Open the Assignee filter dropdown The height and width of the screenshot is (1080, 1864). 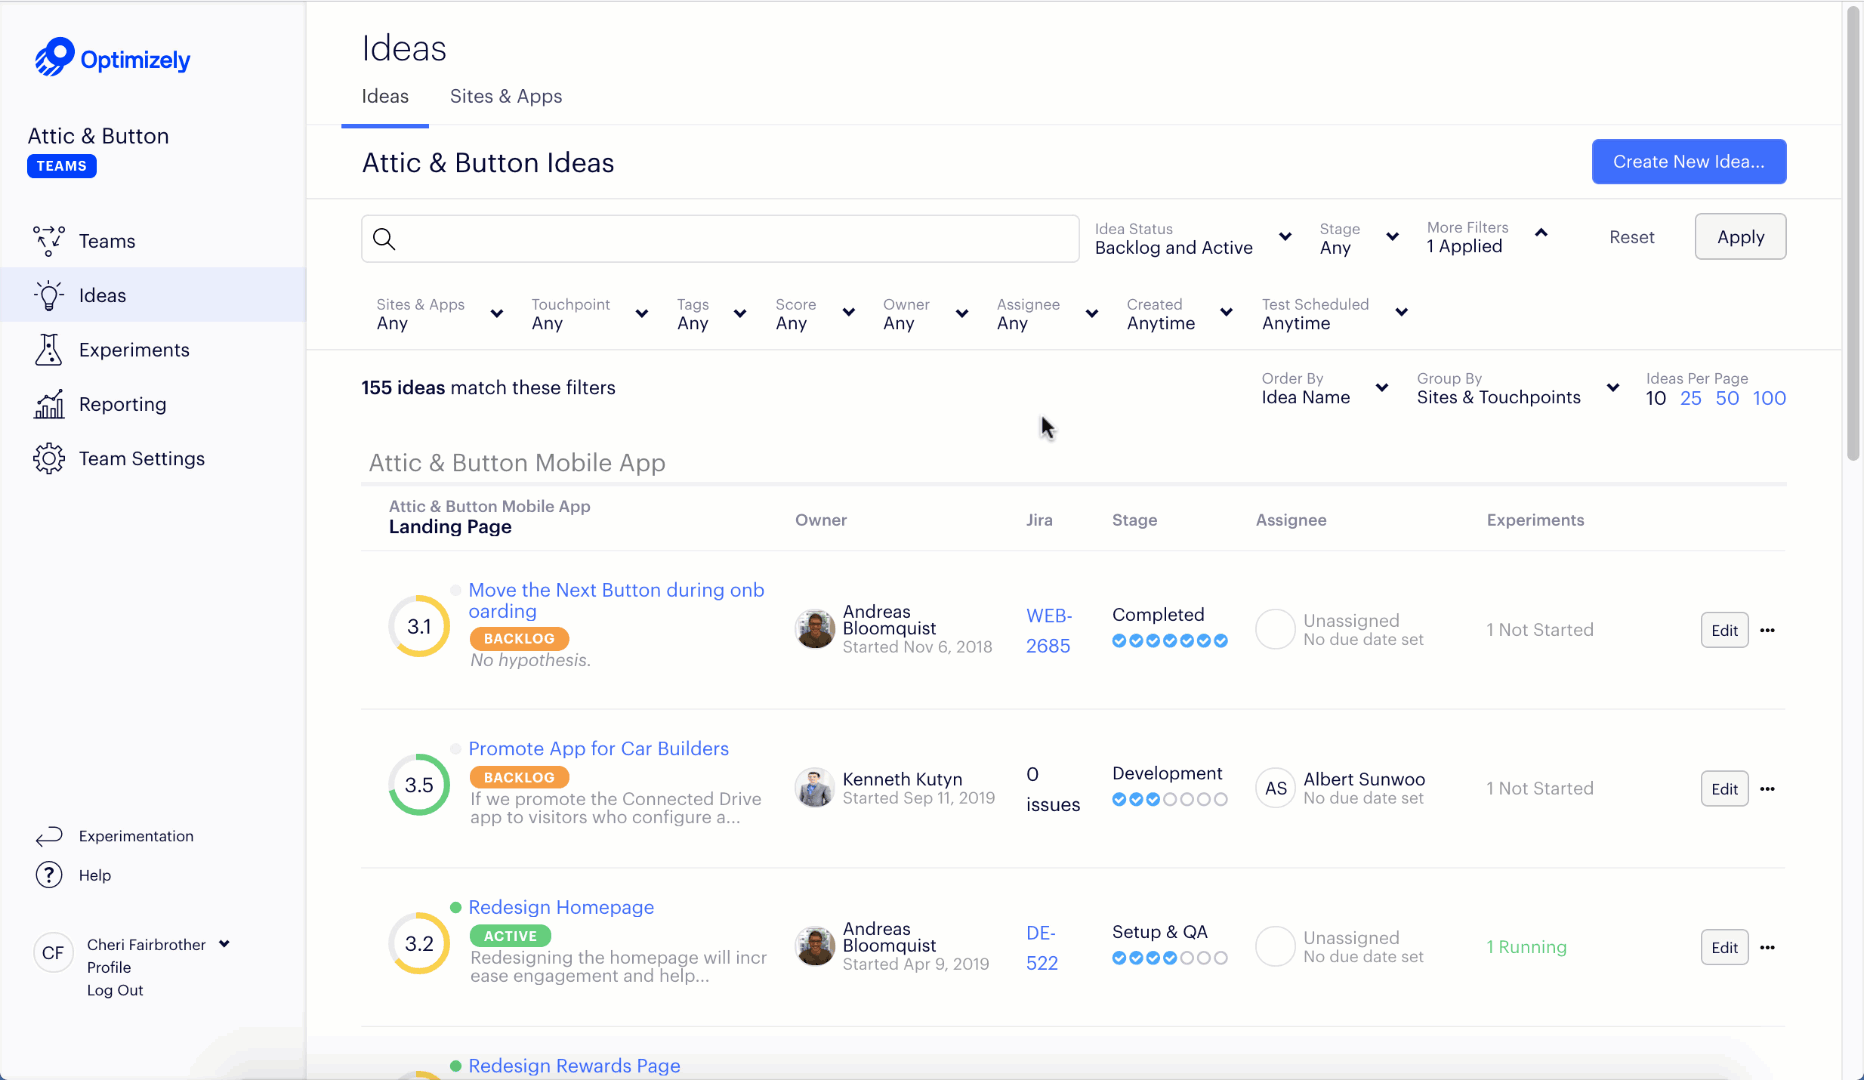click(x=1048, y=314)
